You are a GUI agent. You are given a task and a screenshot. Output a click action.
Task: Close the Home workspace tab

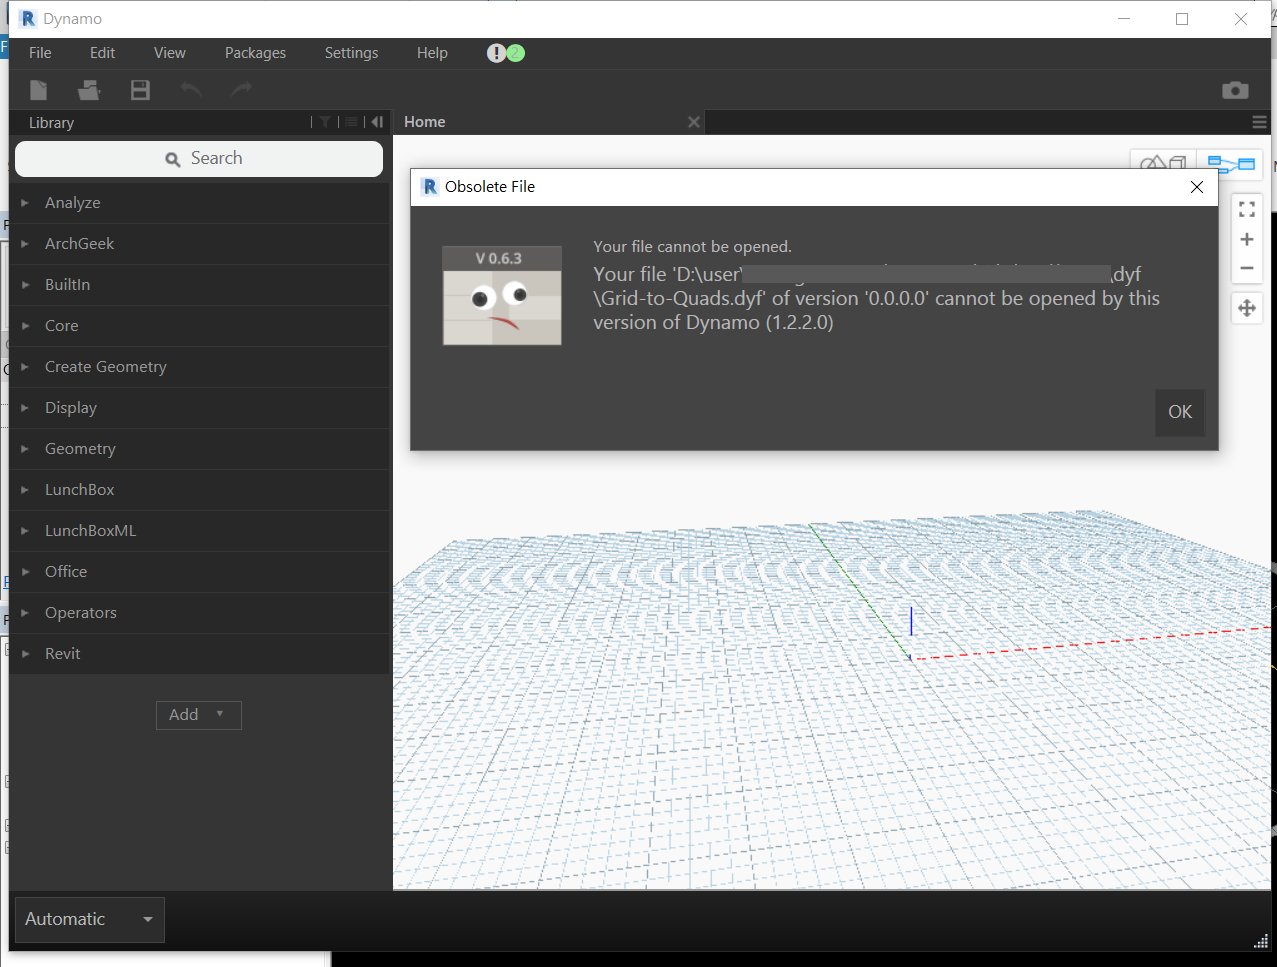pos(694,122)
